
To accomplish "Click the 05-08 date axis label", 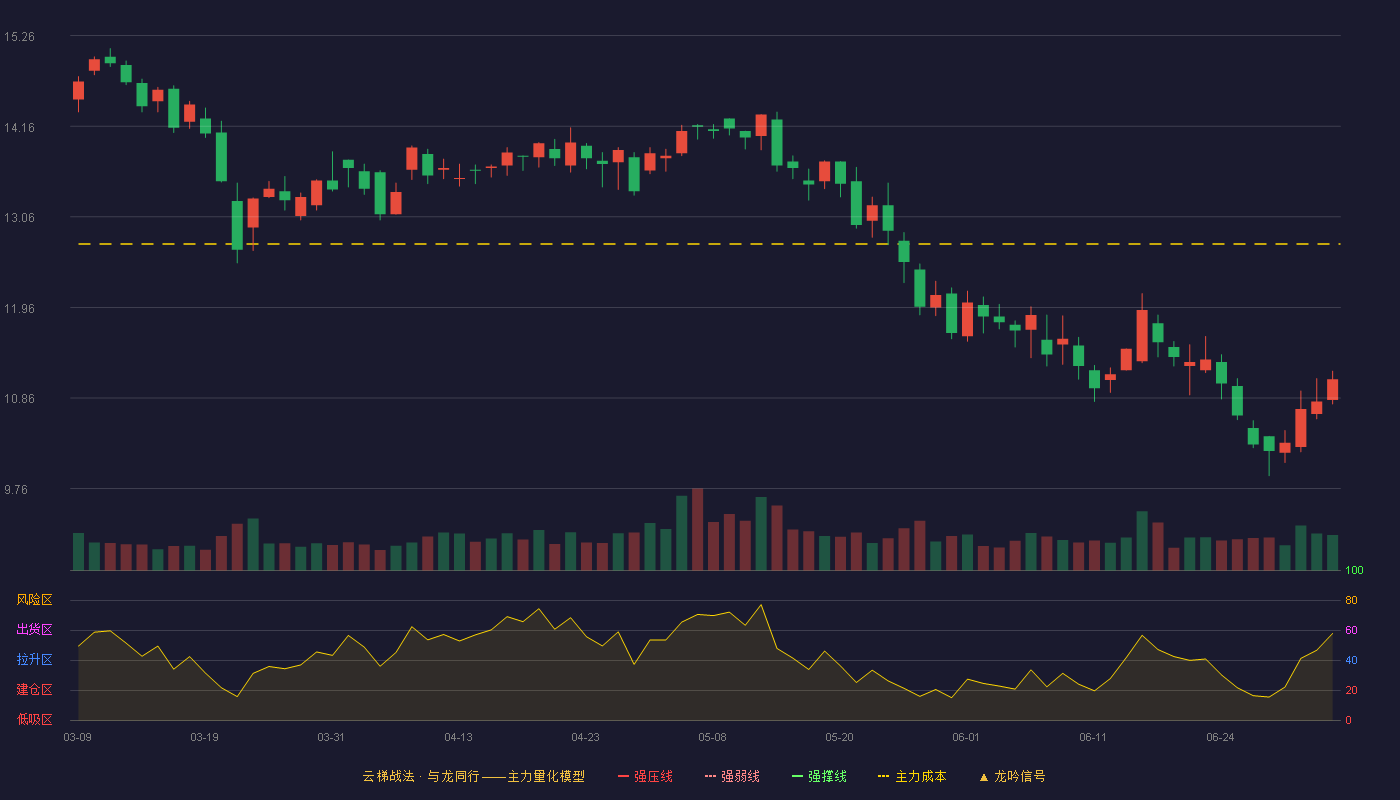I will coord(712,737).
